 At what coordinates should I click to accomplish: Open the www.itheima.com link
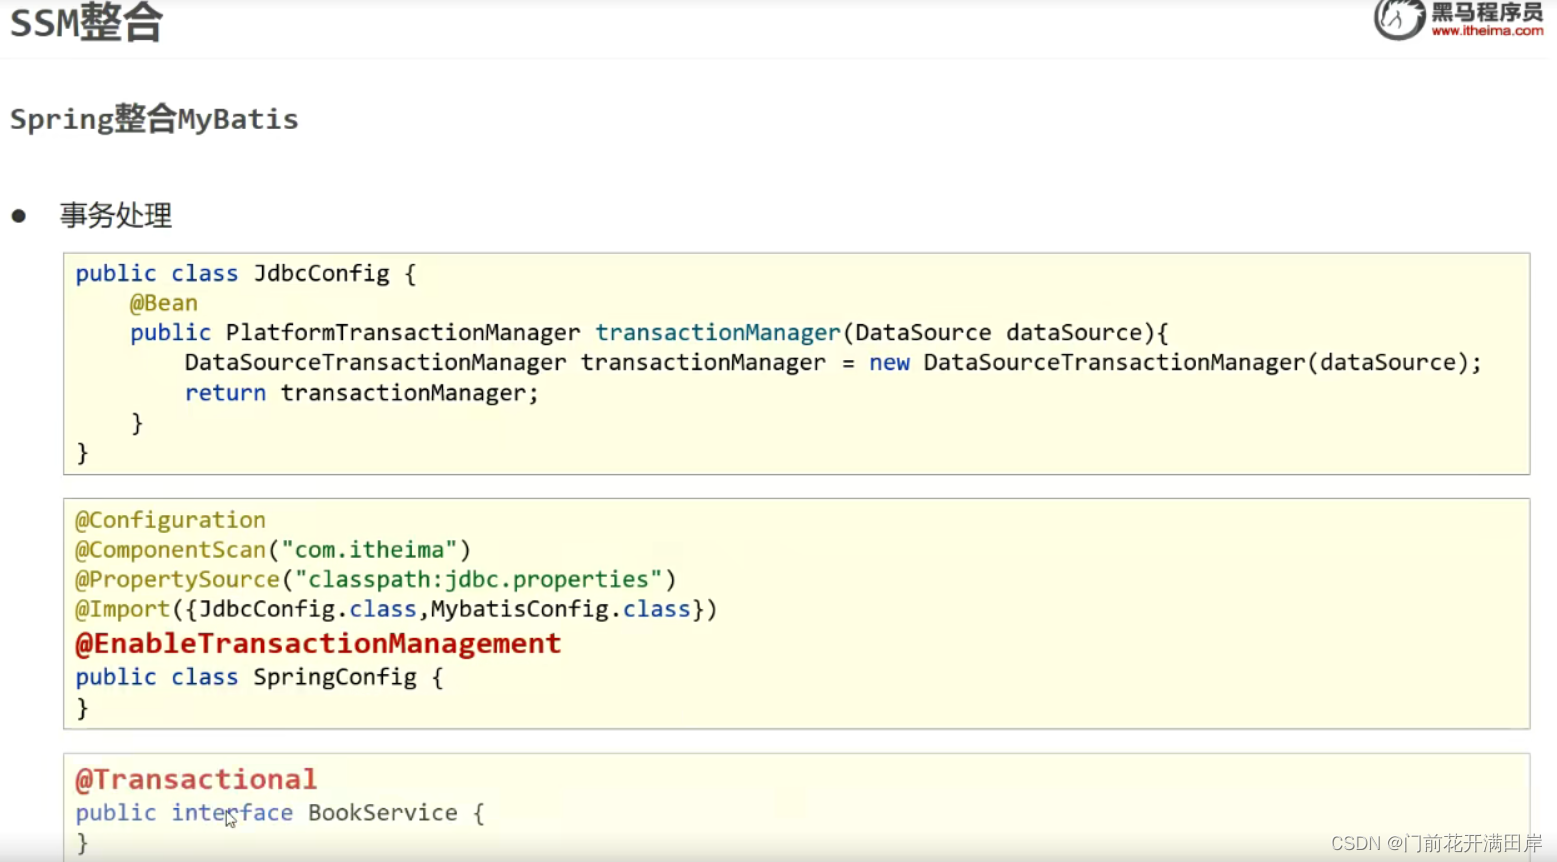(x=1487, y=31)
